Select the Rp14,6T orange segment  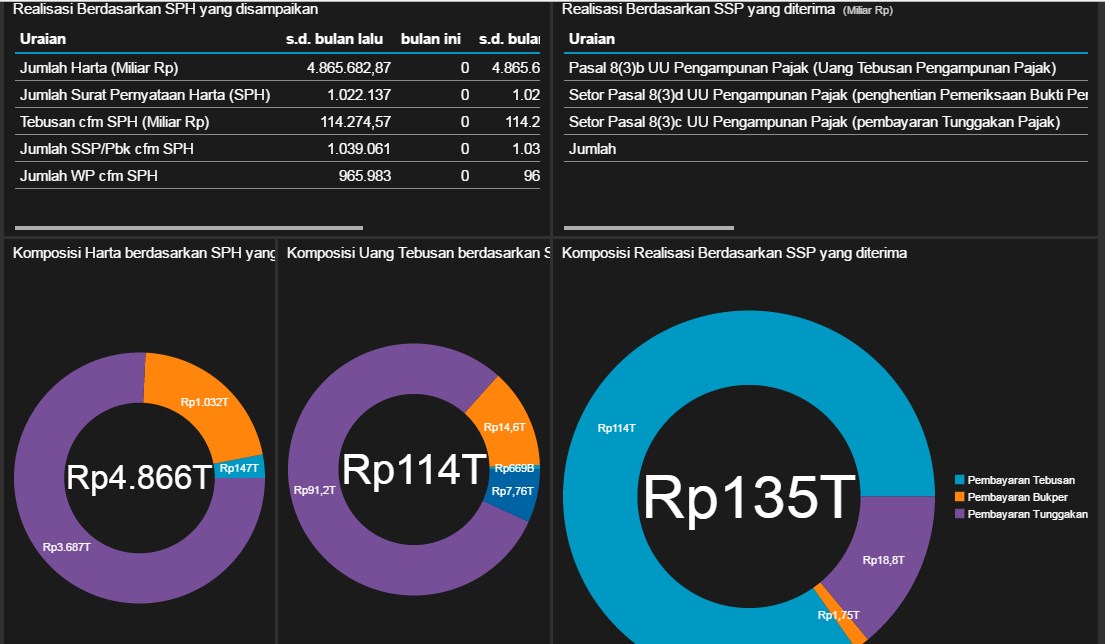[505, 427]
